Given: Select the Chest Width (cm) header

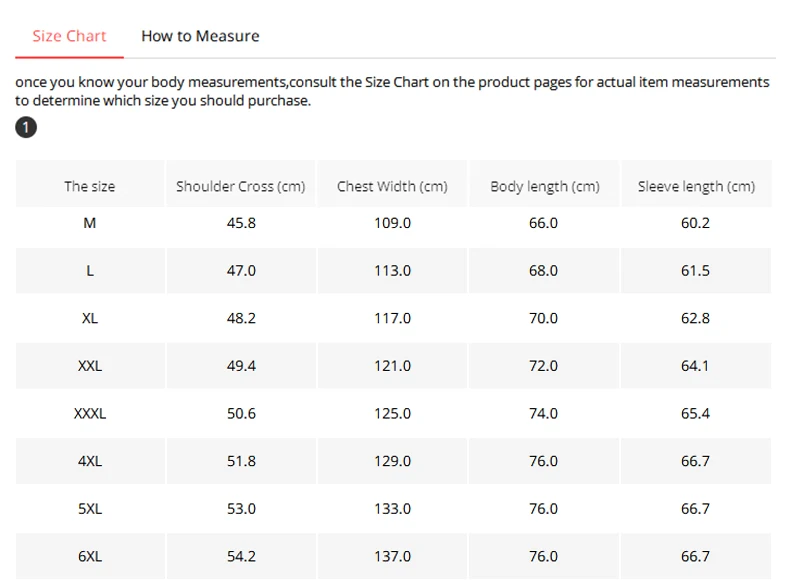Looking at the screenshot, I should [392, 186].
